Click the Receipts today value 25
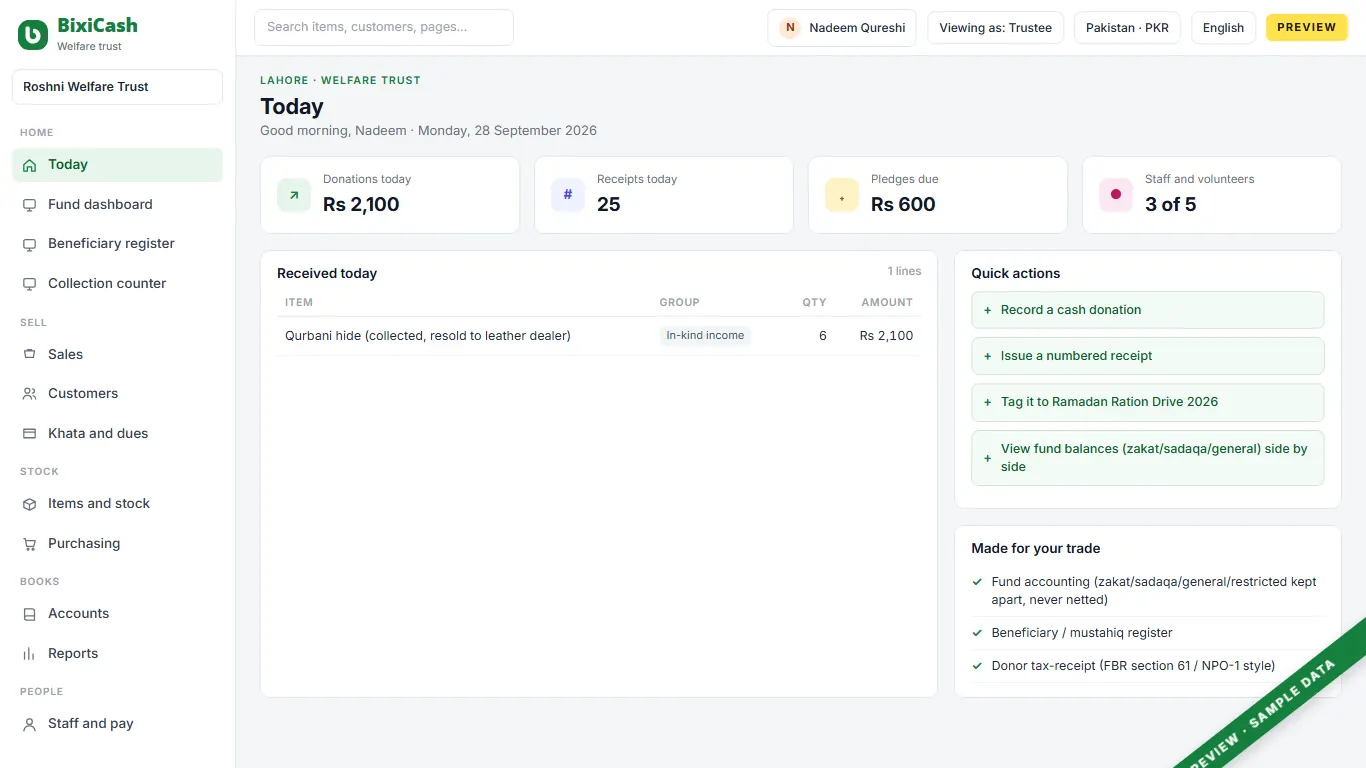 tap(609, 204)
